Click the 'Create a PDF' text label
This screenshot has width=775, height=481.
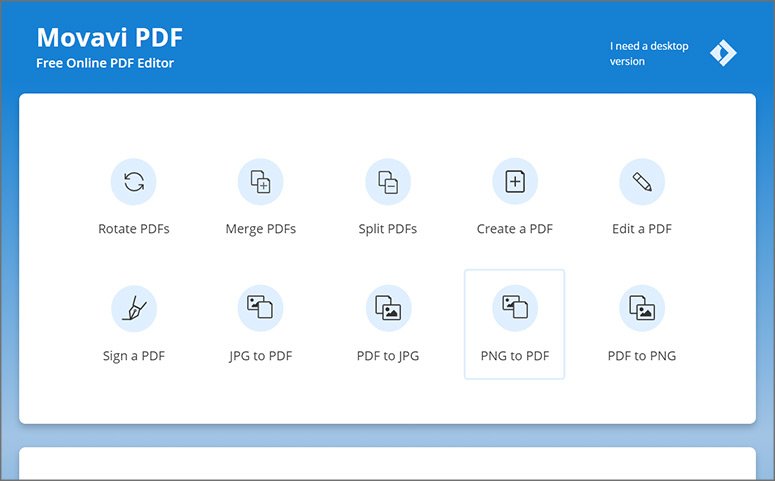(515, 229)
